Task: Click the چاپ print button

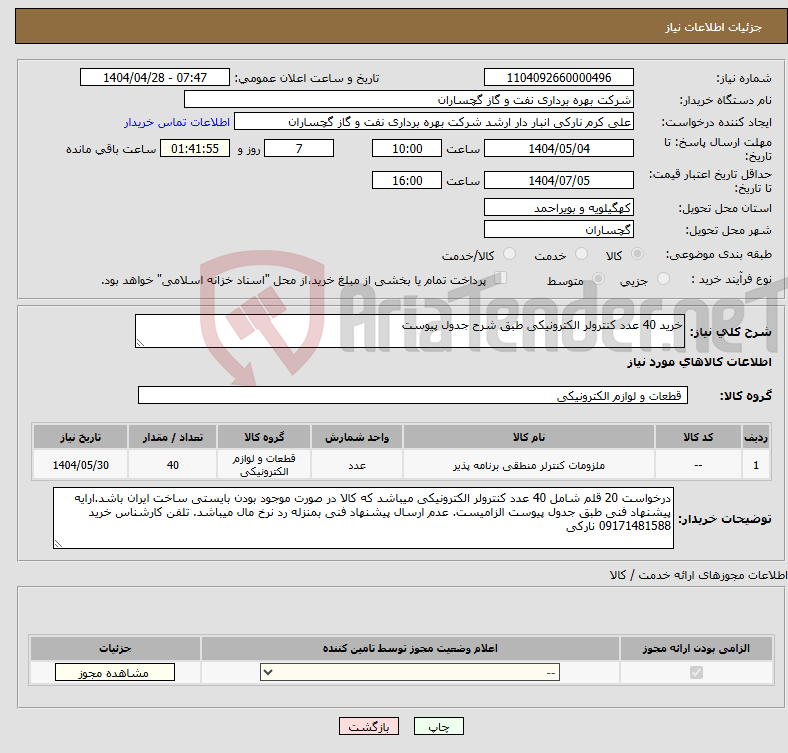Action: 439,726
